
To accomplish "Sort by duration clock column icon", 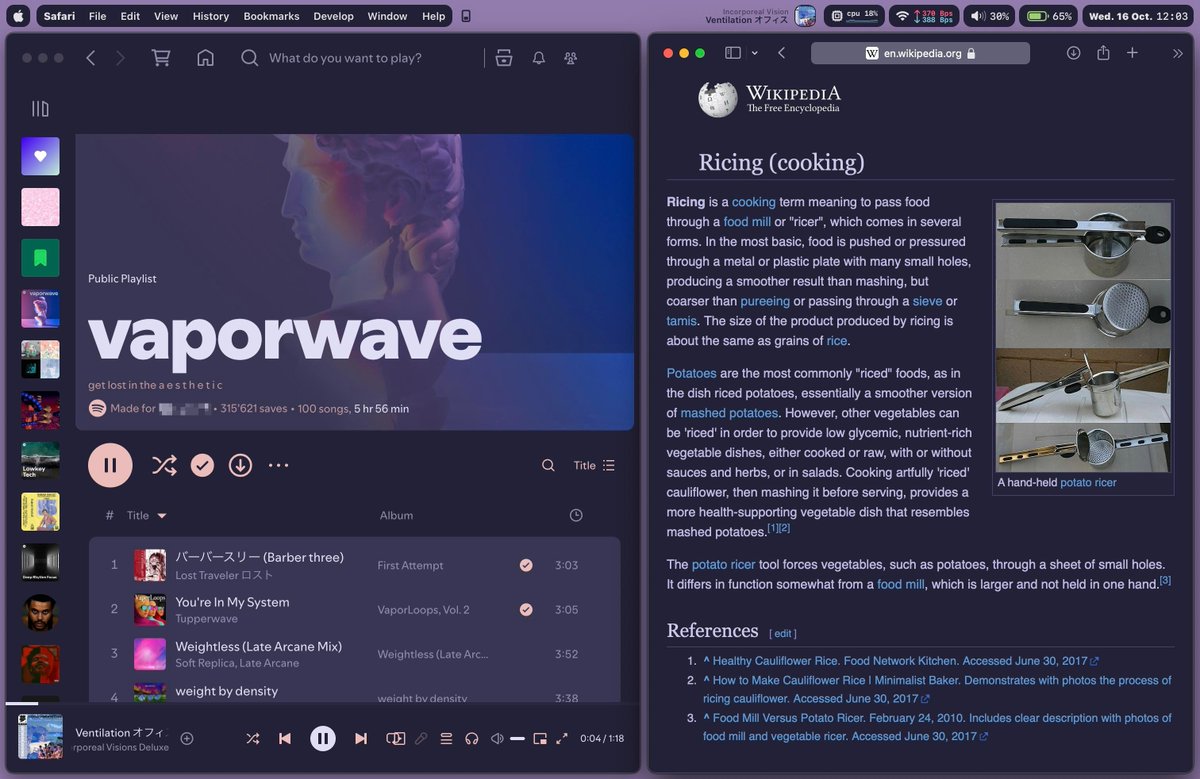I will pyautogui.click(x=576, y=515).
